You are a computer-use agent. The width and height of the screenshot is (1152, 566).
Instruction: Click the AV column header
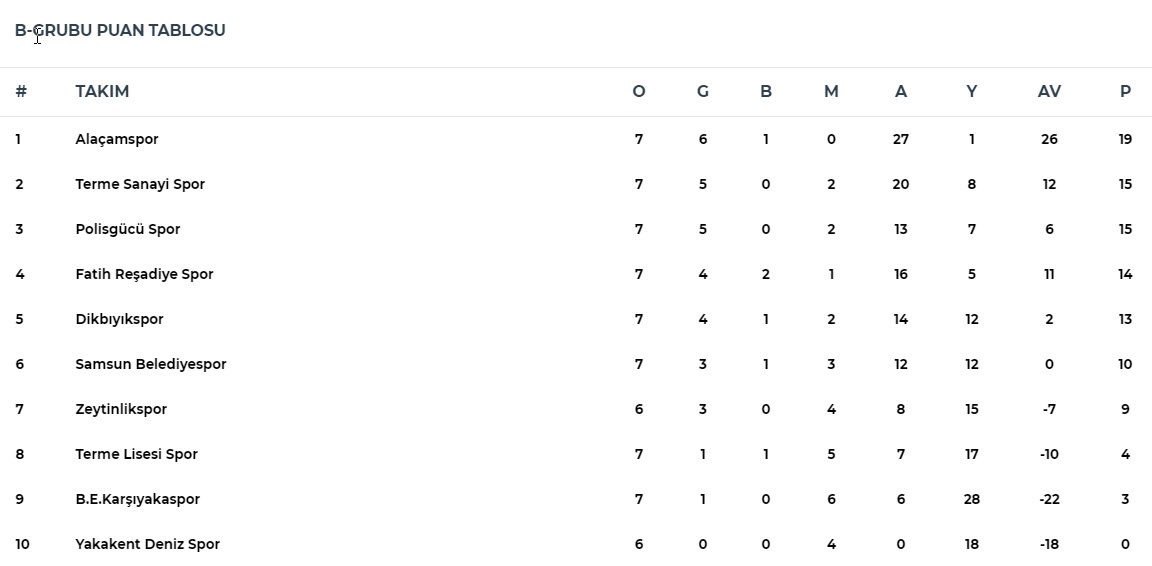click(1049, 91)
